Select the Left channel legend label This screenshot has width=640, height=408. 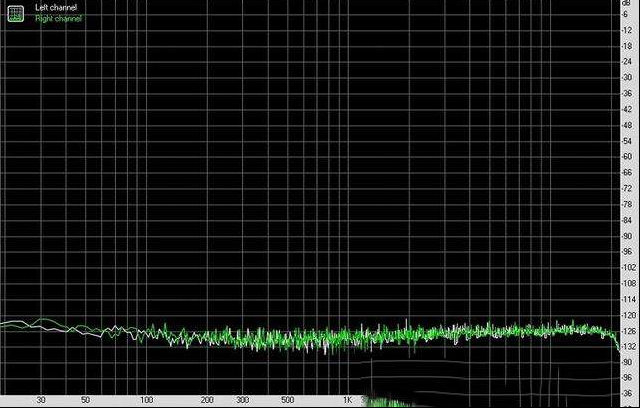tap(56, 7)
